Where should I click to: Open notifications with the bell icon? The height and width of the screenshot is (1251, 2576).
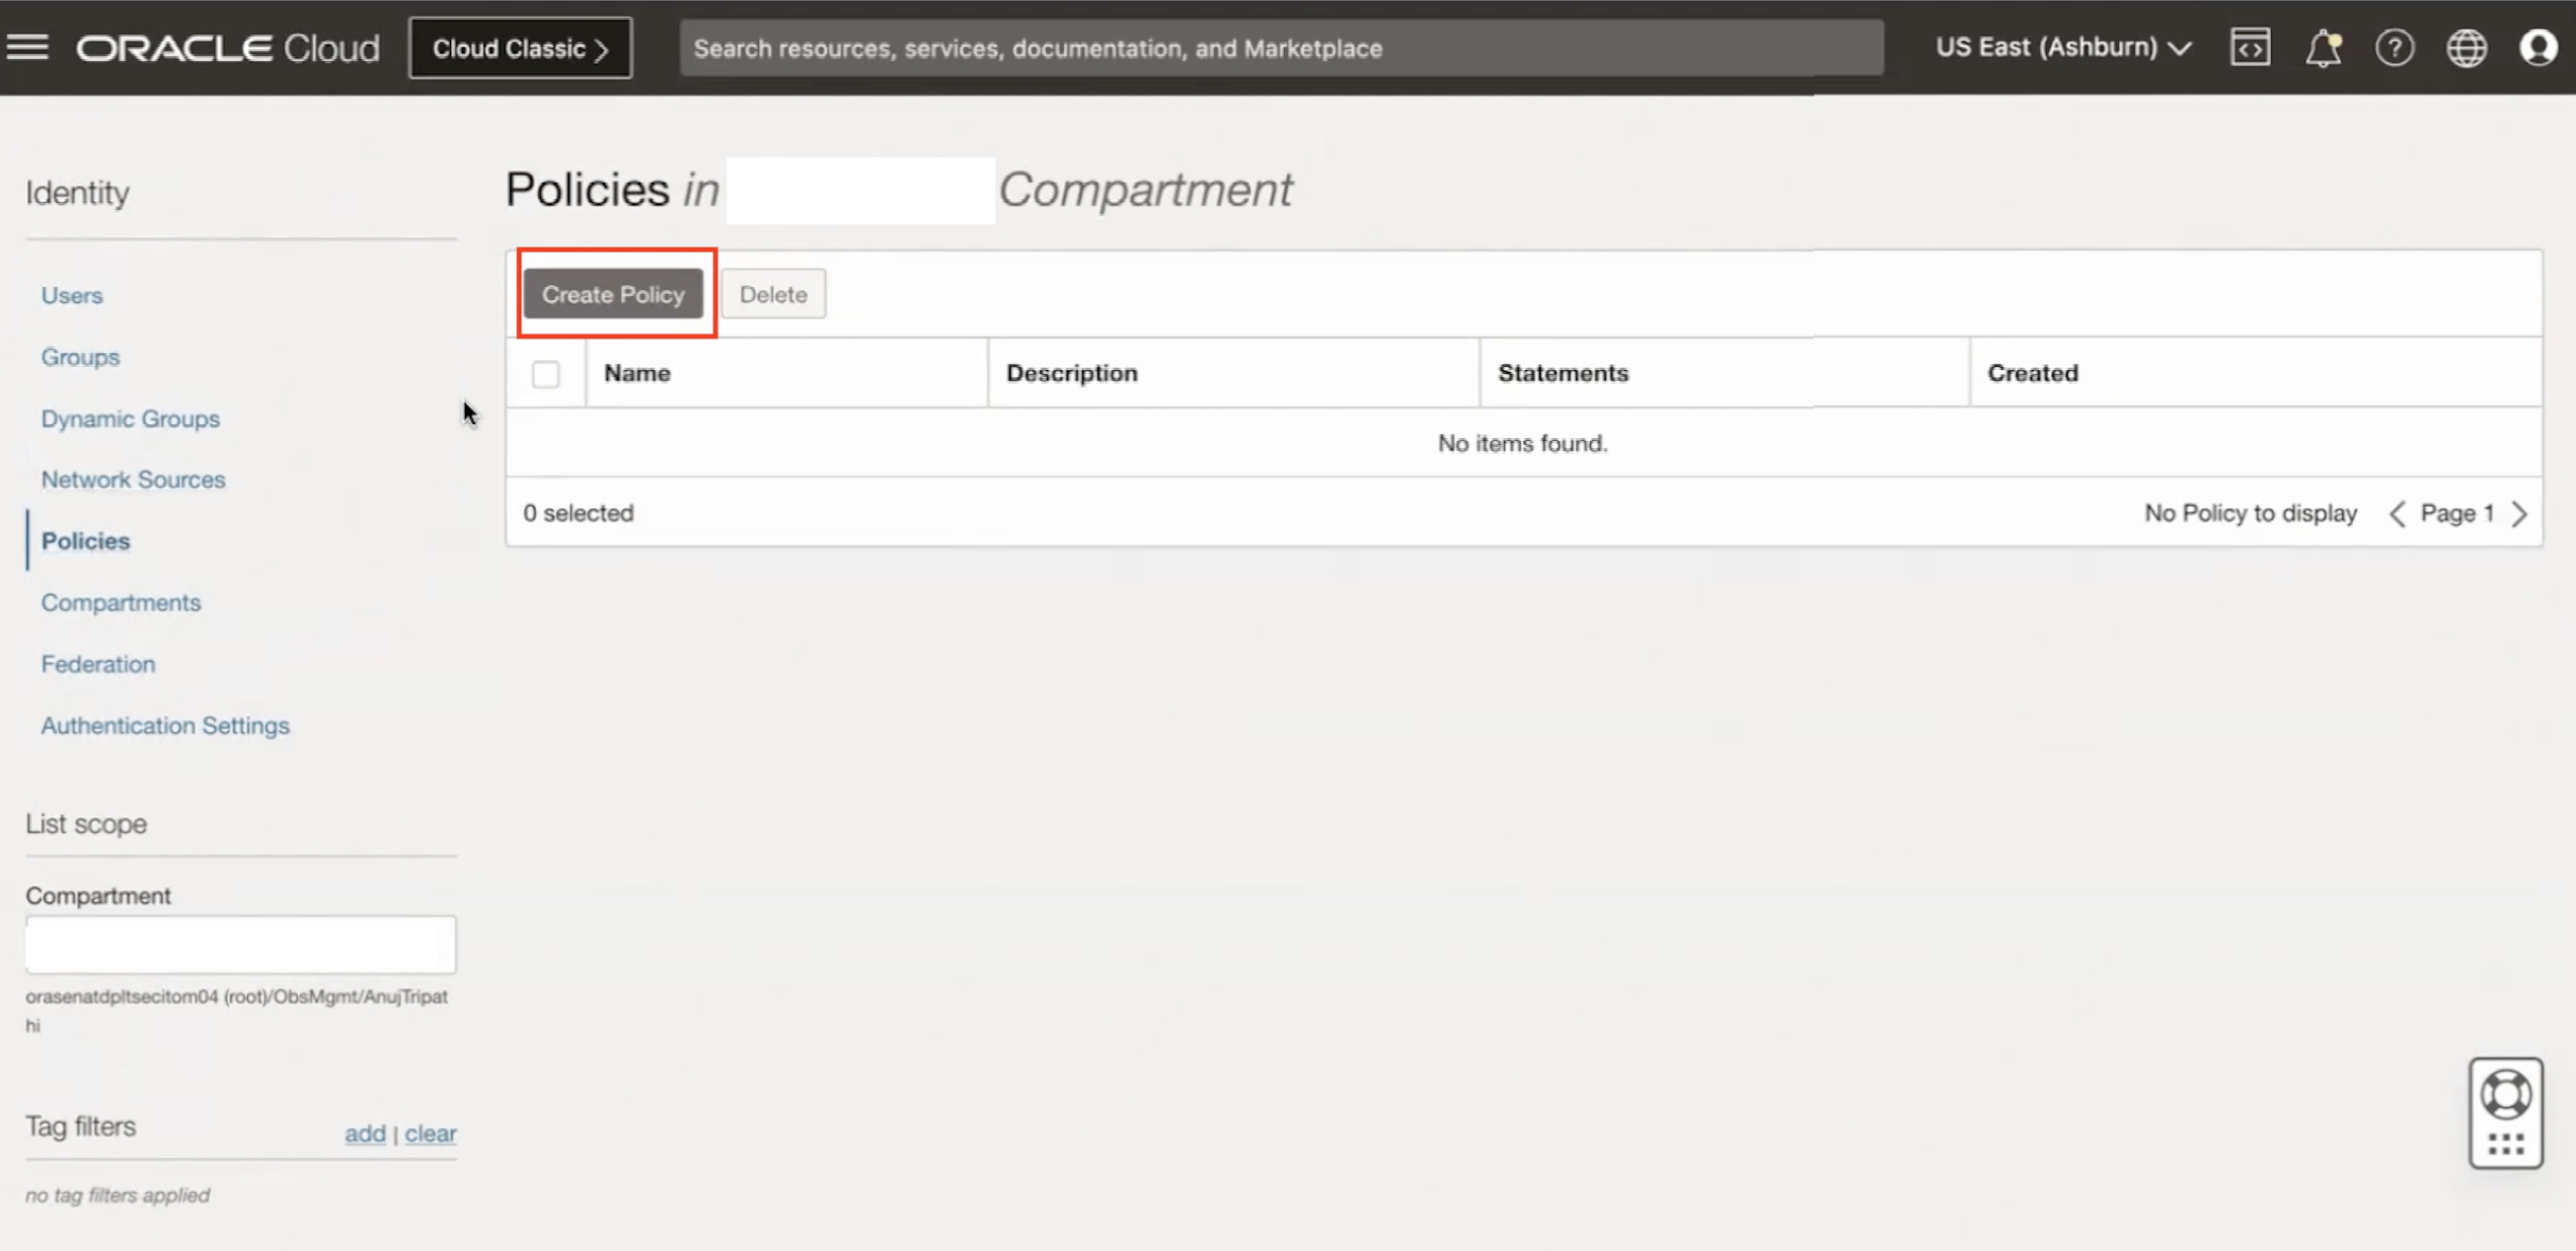pyautogui.click(x=2323, y=46)
